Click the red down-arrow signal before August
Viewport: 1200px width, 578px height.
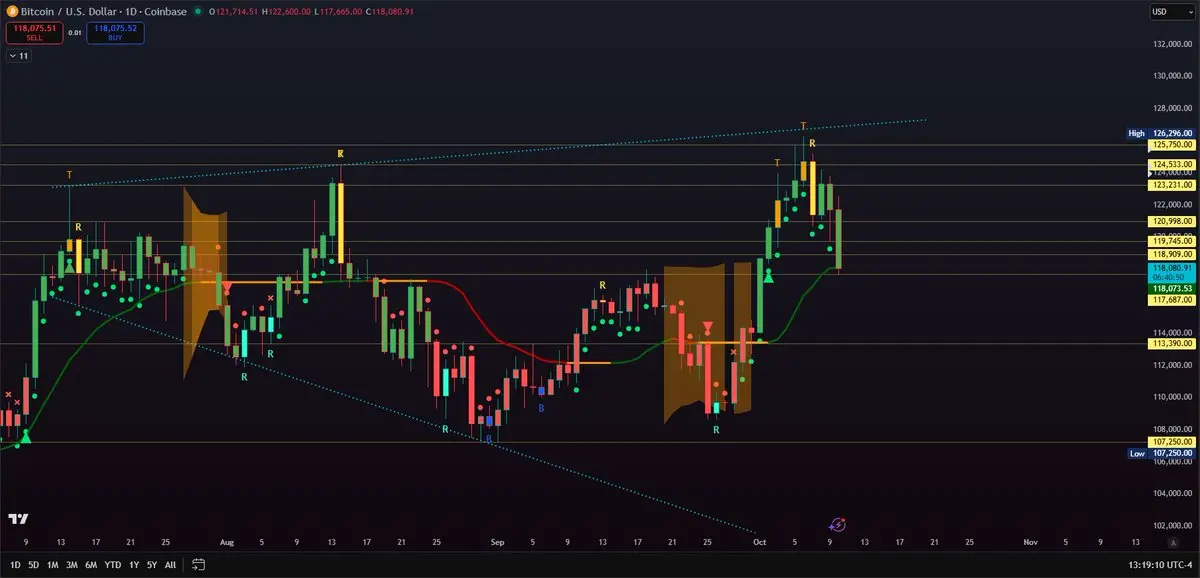tap(227, 288)
